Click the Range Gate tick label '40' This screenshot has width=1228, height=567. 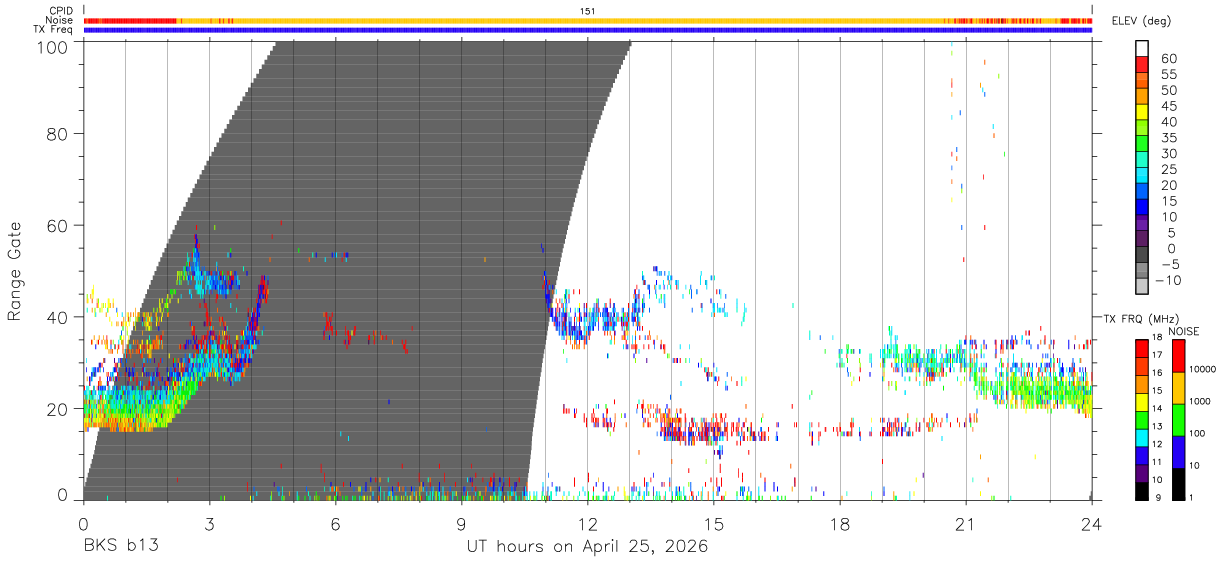pos(57,317)
